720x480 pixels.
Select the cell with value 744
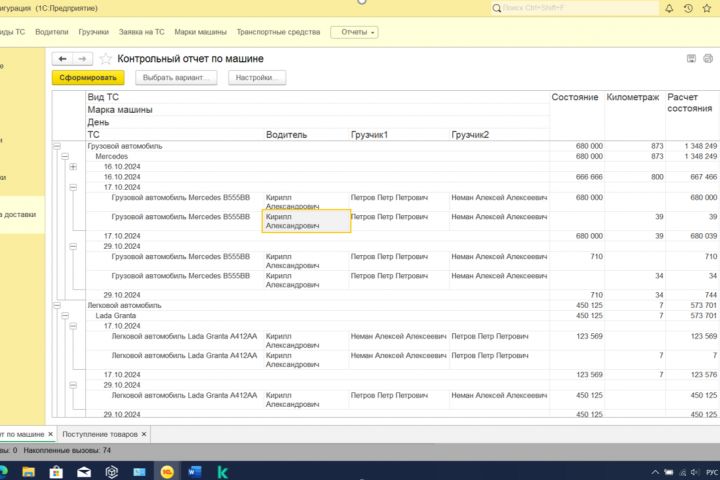(x=711, y=295)
